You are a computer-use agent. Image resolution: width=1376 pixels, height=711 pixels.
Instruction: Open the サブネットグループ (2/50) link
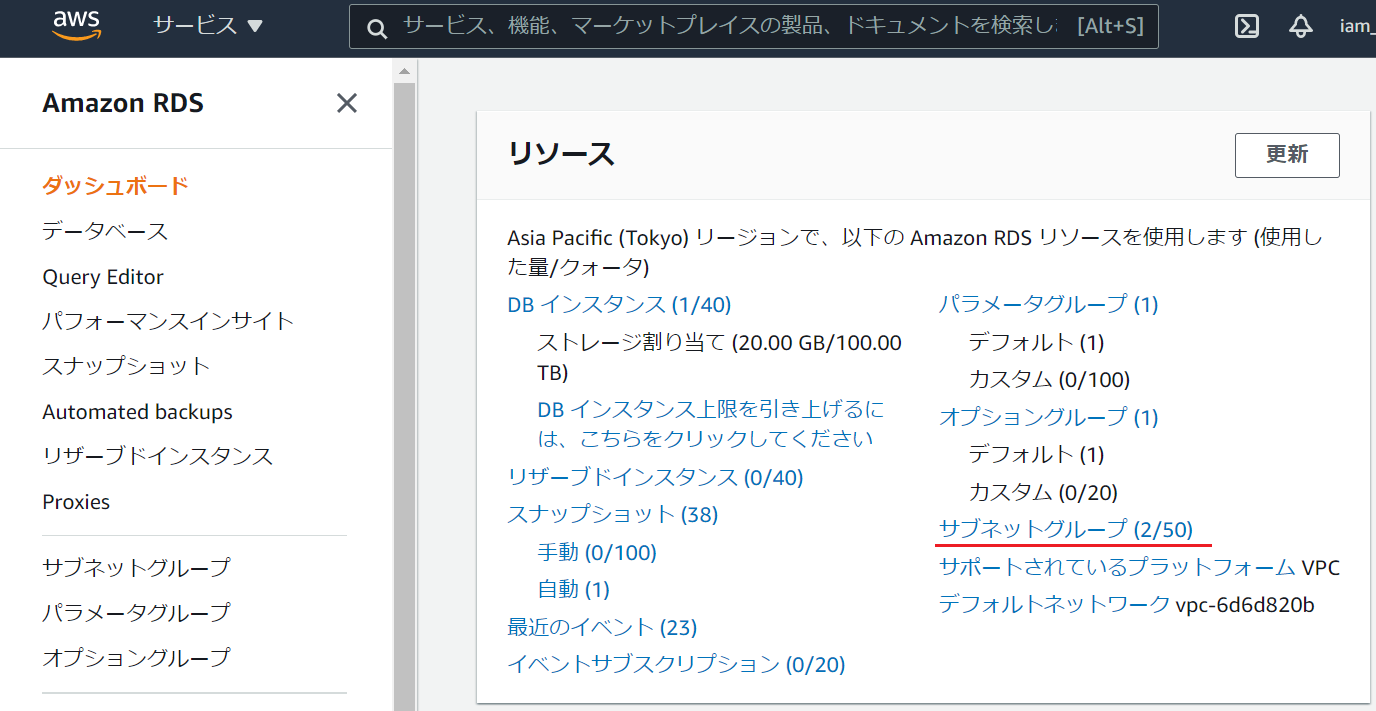[x=1066, y=529]
